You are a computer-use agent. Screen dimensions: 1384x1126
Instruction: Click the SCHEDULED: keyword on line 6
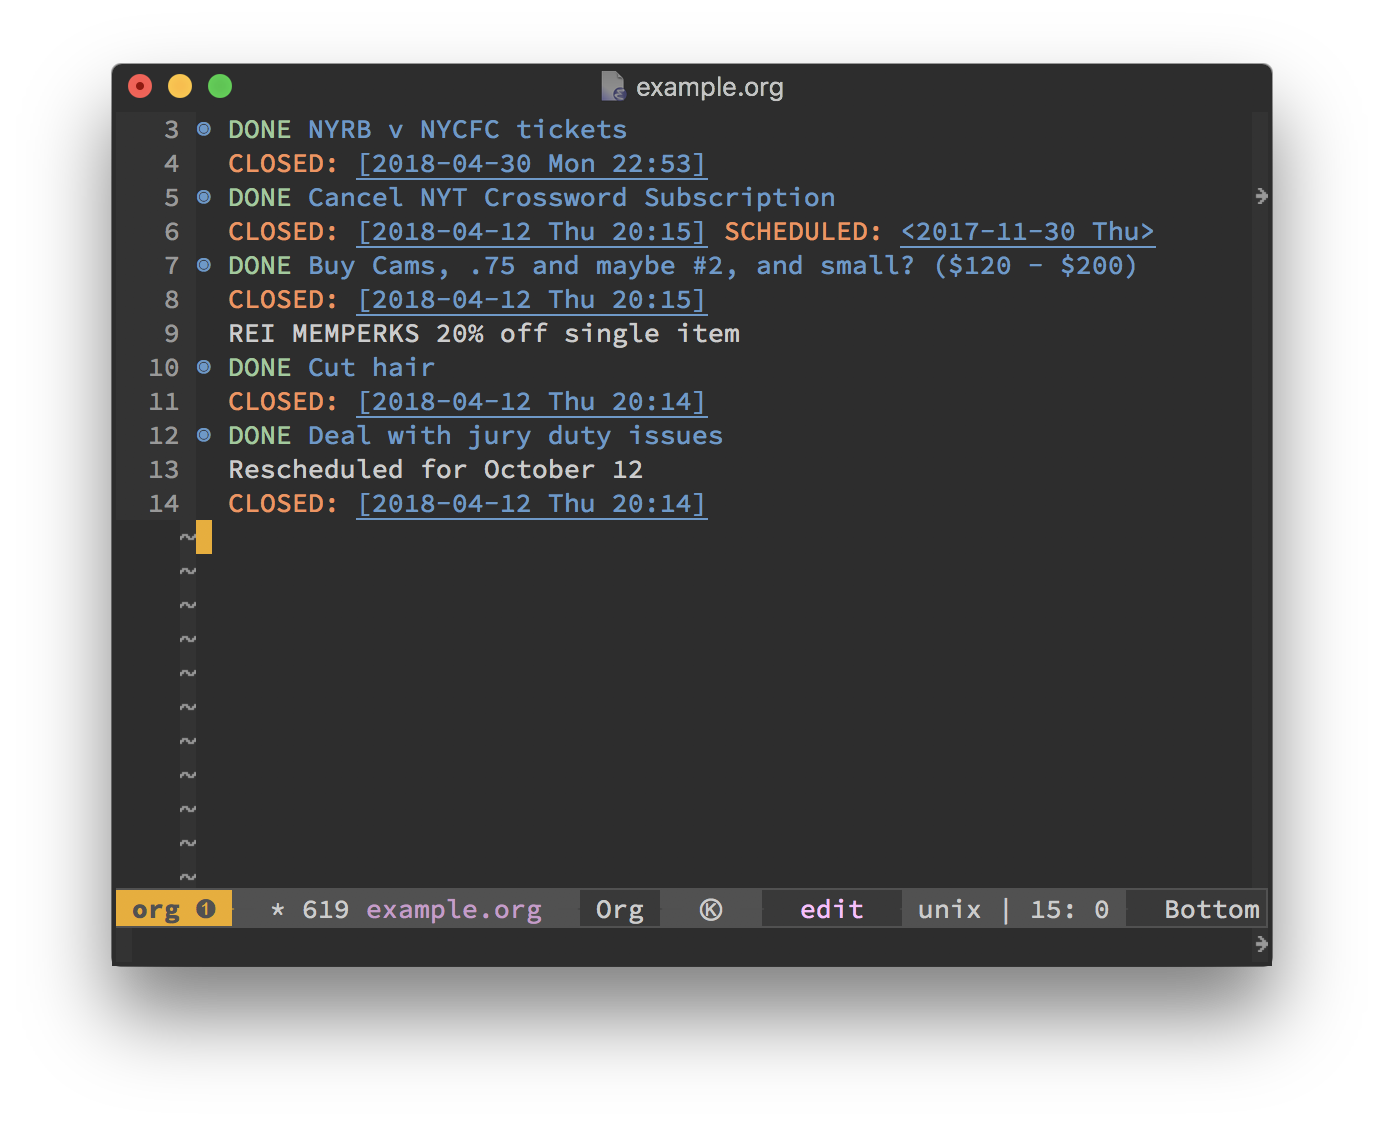[x=803, y=232]
